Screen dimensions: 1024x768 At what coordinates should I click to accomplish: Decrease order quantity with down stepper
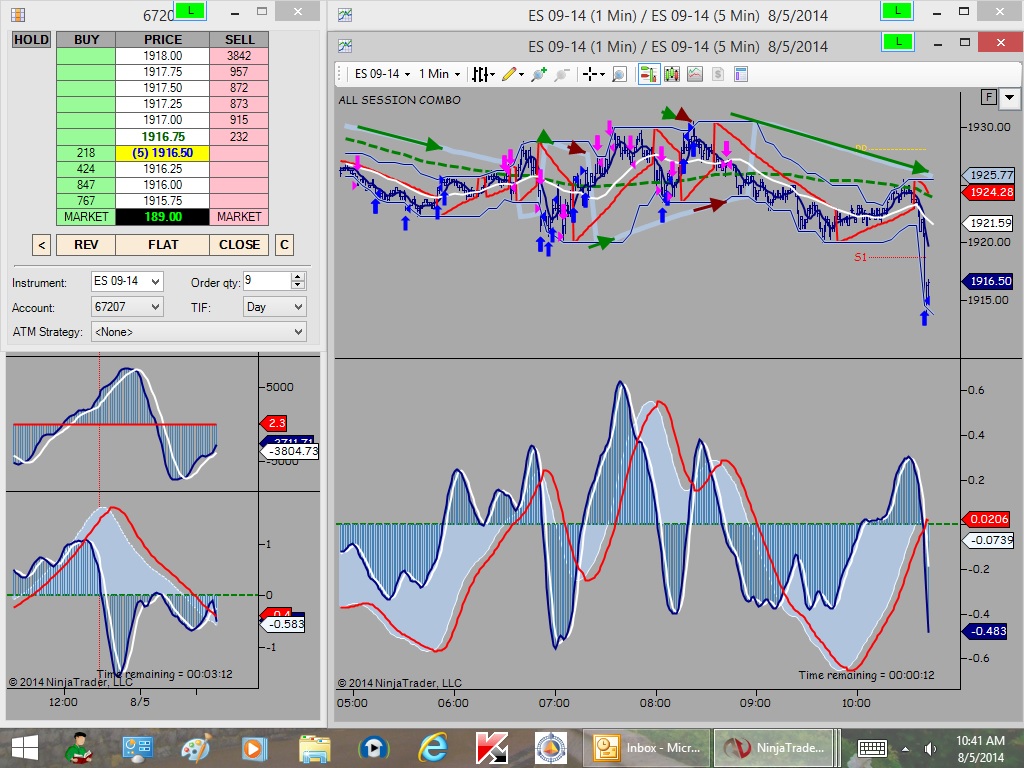tap(298, 285)
